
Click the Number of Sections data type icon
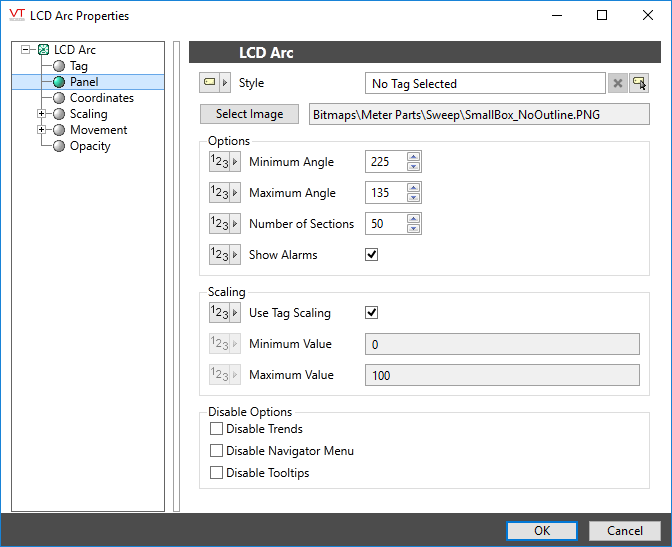coord(219,224)
